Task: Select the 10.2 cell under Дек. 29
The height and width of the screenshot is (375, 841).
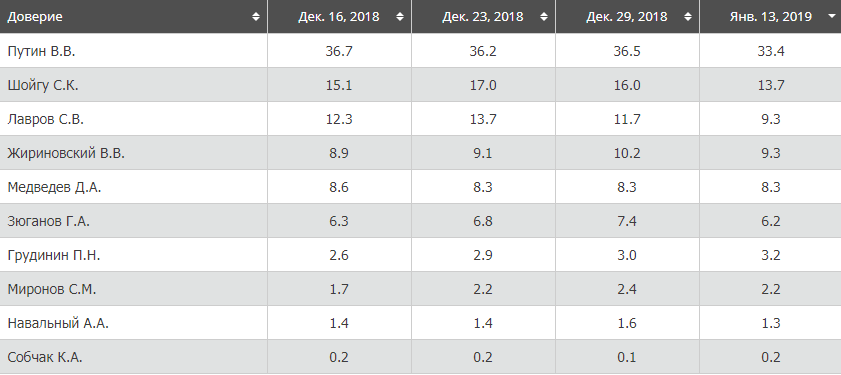Action: pos(627,153)
